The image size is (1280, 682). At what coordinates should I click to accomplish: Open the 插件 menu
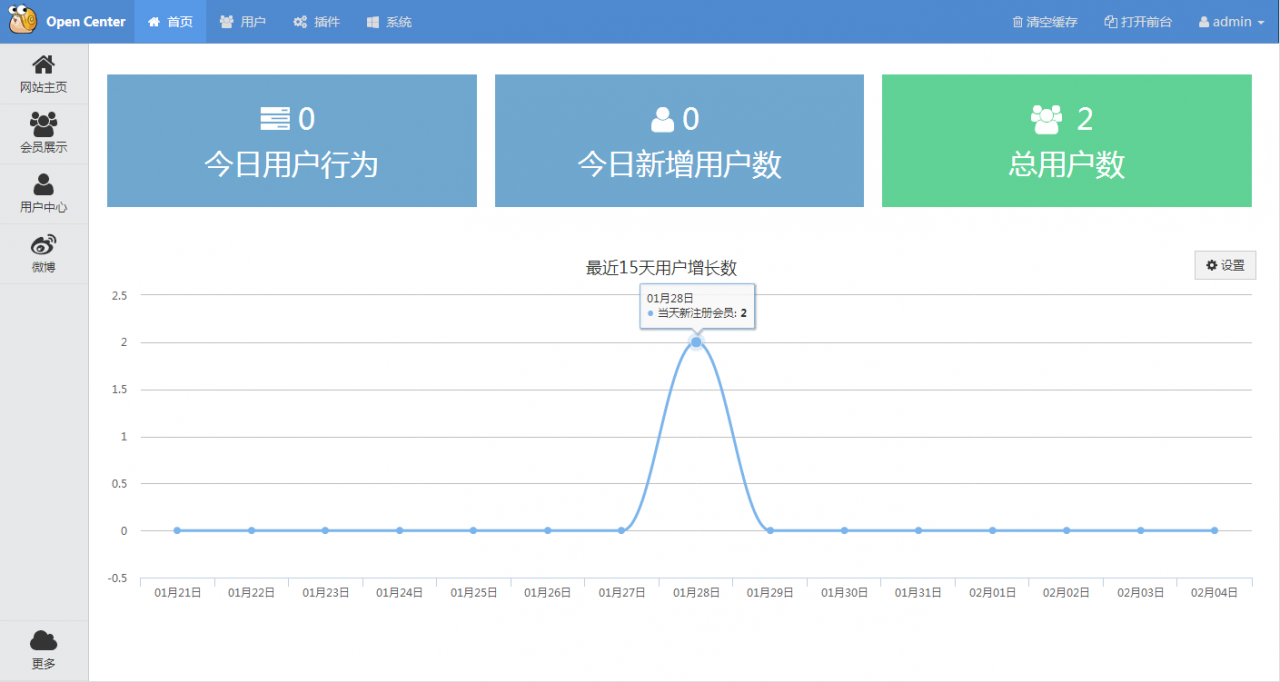coord(316,21)
